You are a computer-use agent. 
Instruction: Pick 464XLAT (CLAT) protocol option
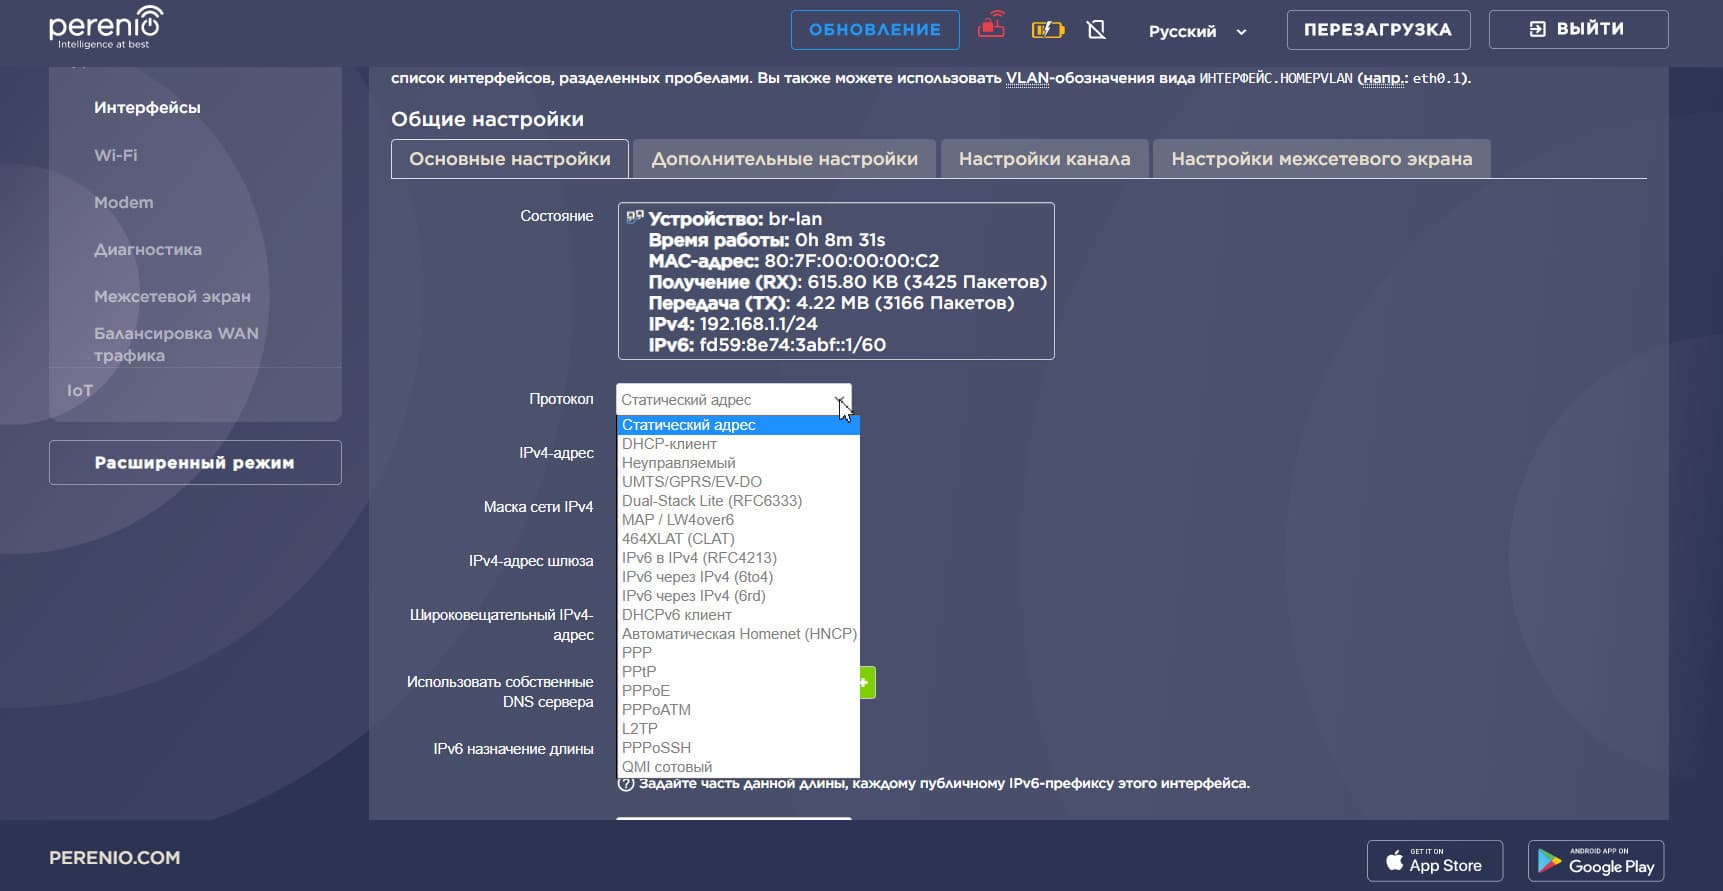pyautogui.click(x=738, y=539)
